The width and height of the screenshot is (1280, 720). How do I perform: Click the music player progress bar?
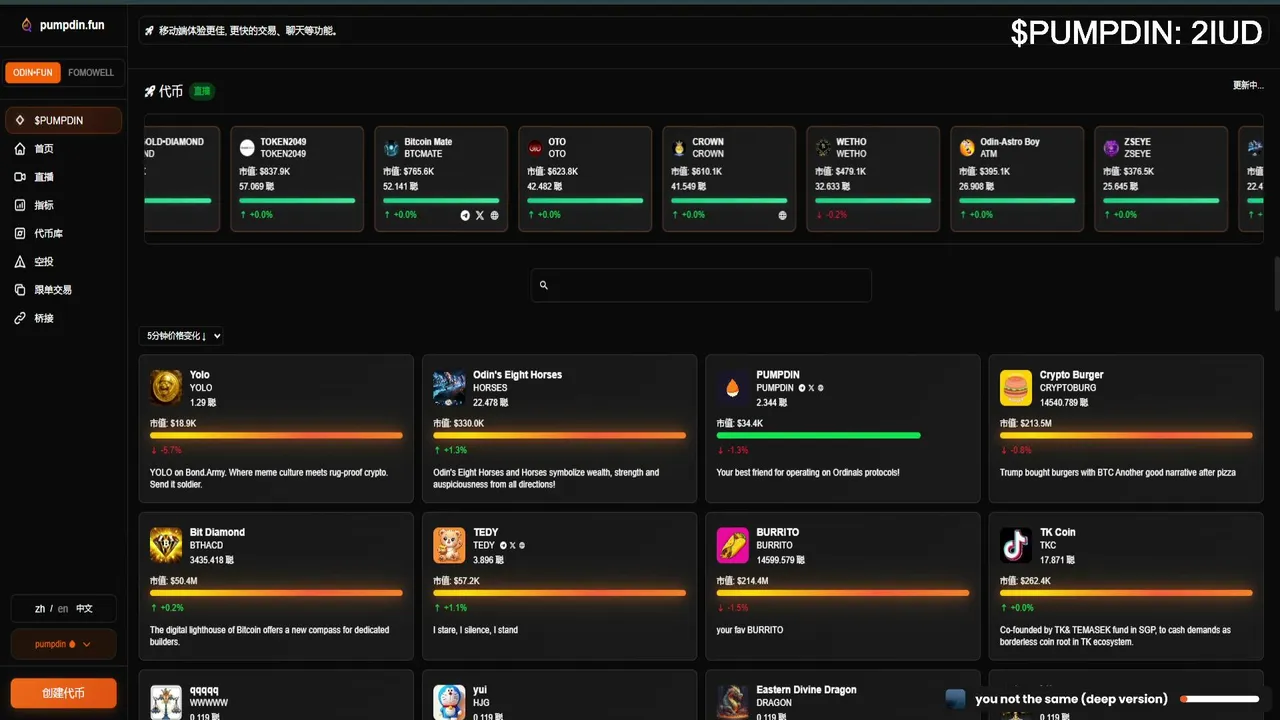tap(1219, 699)
